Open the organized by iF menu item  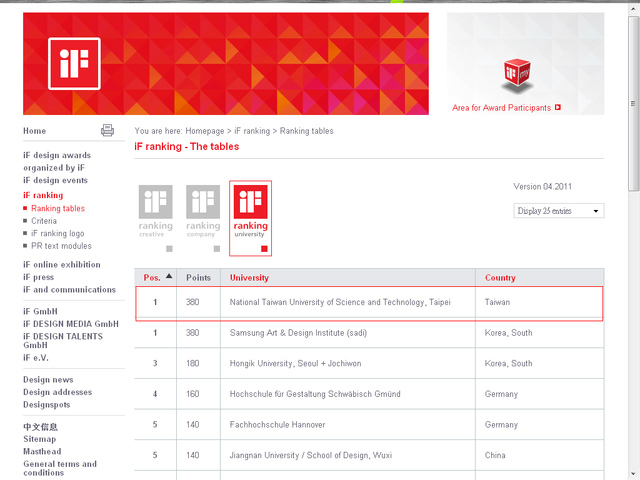click(54, 168)
